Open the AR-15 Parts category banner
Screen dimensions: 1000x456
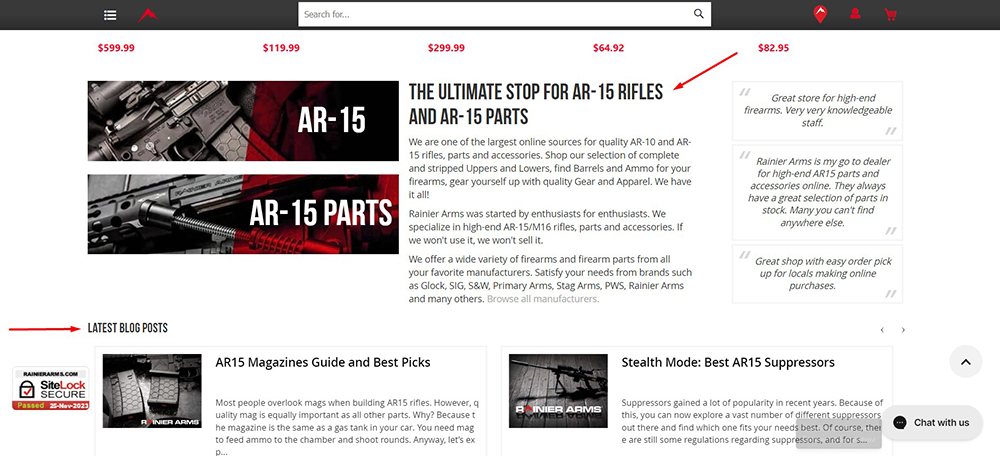[x=243, y=214]
